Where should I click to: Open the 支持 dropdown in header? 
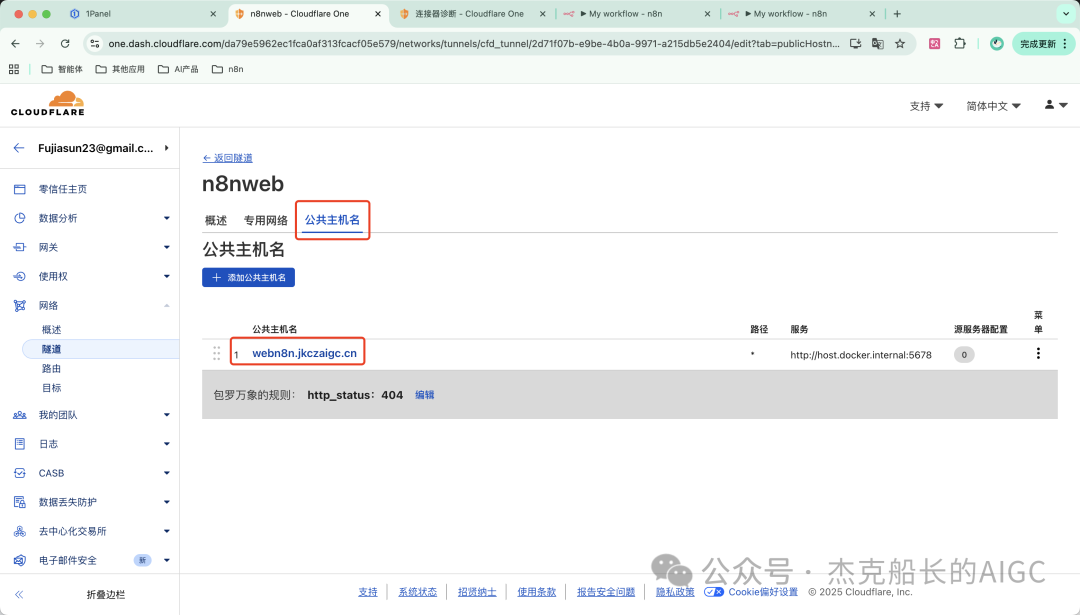pyautogui.click(x=926, y=106)
